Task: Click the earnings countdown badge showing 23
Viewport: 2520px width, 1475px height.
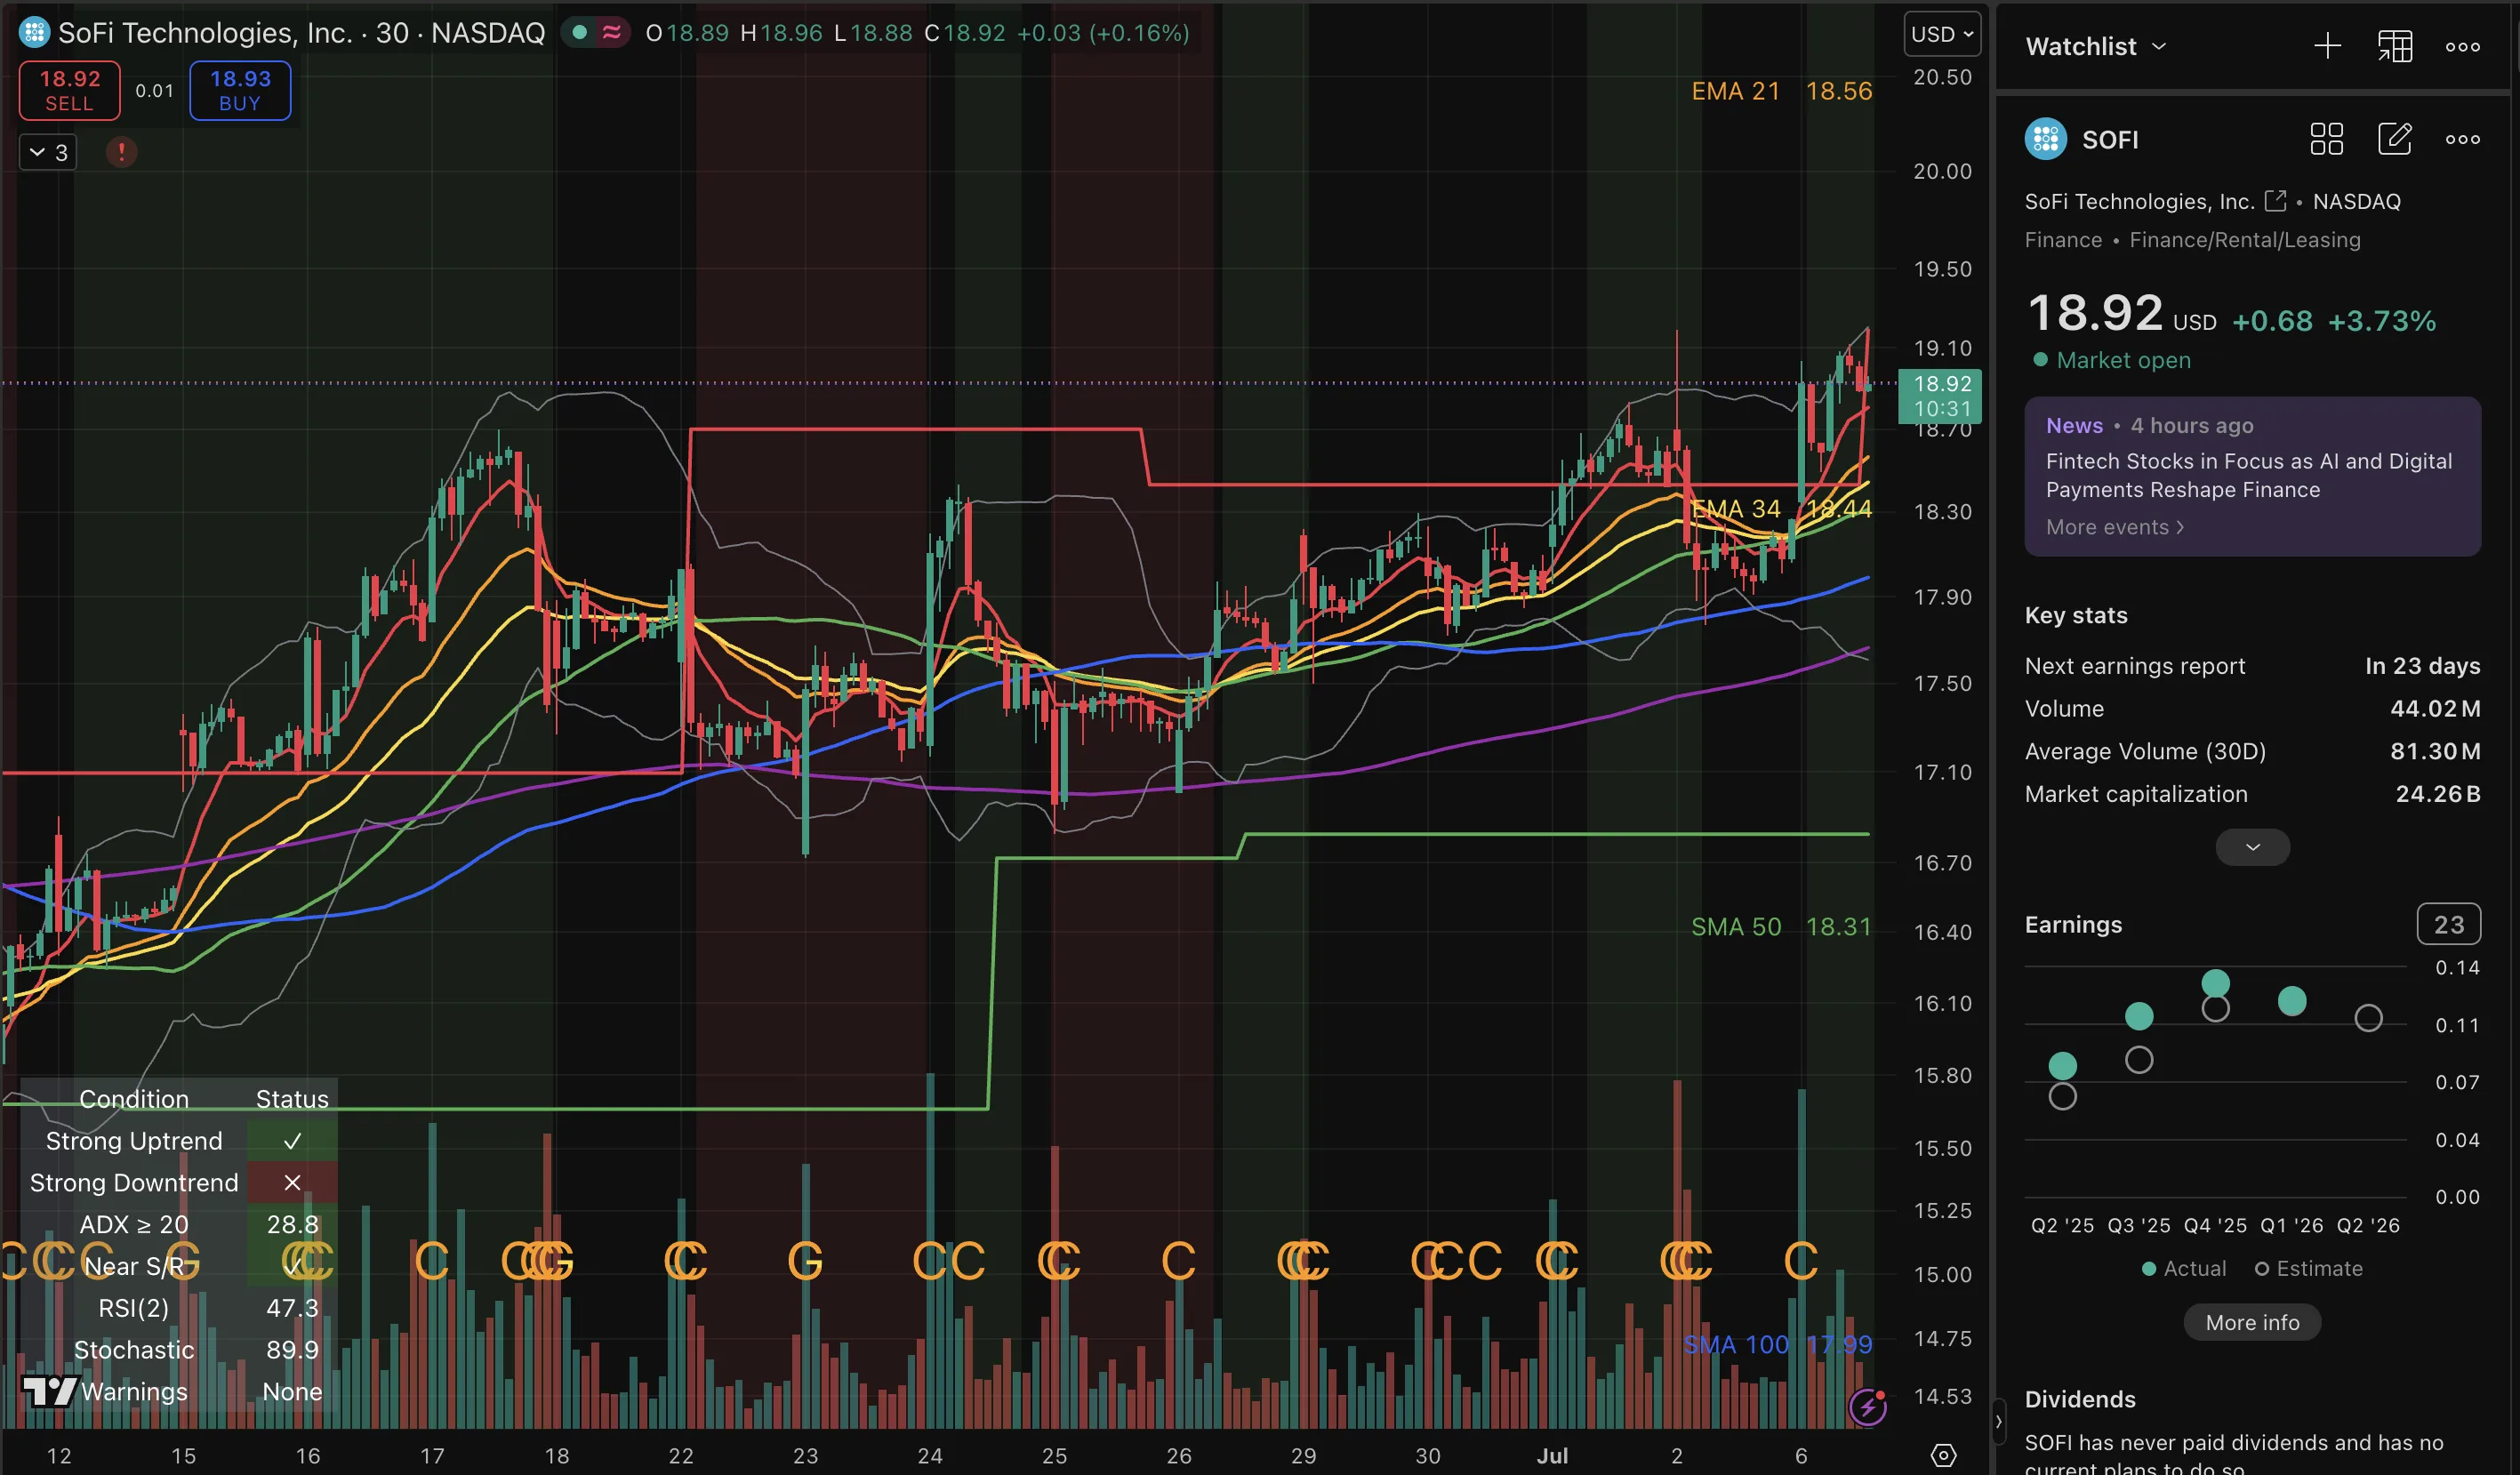Action: point(2448,924)
